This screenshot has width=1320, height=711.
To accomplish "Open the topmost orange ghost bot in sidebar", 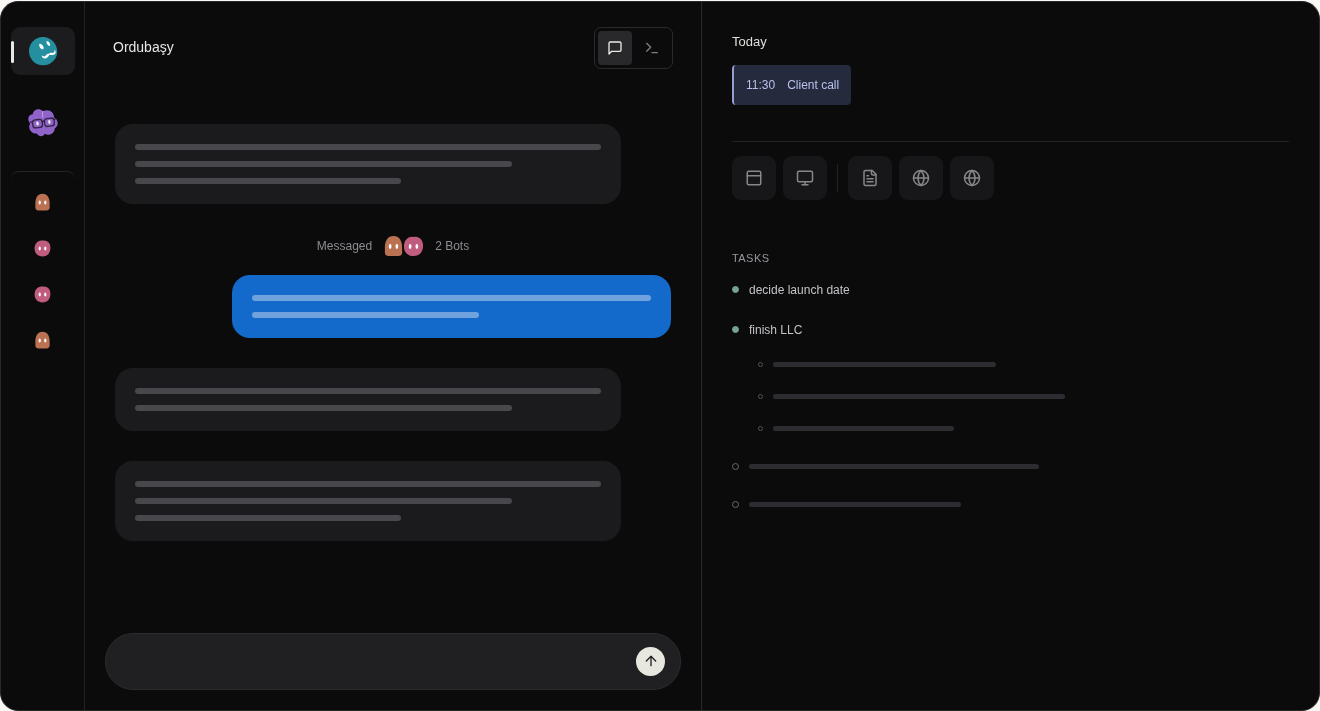I will coord(42,202).
